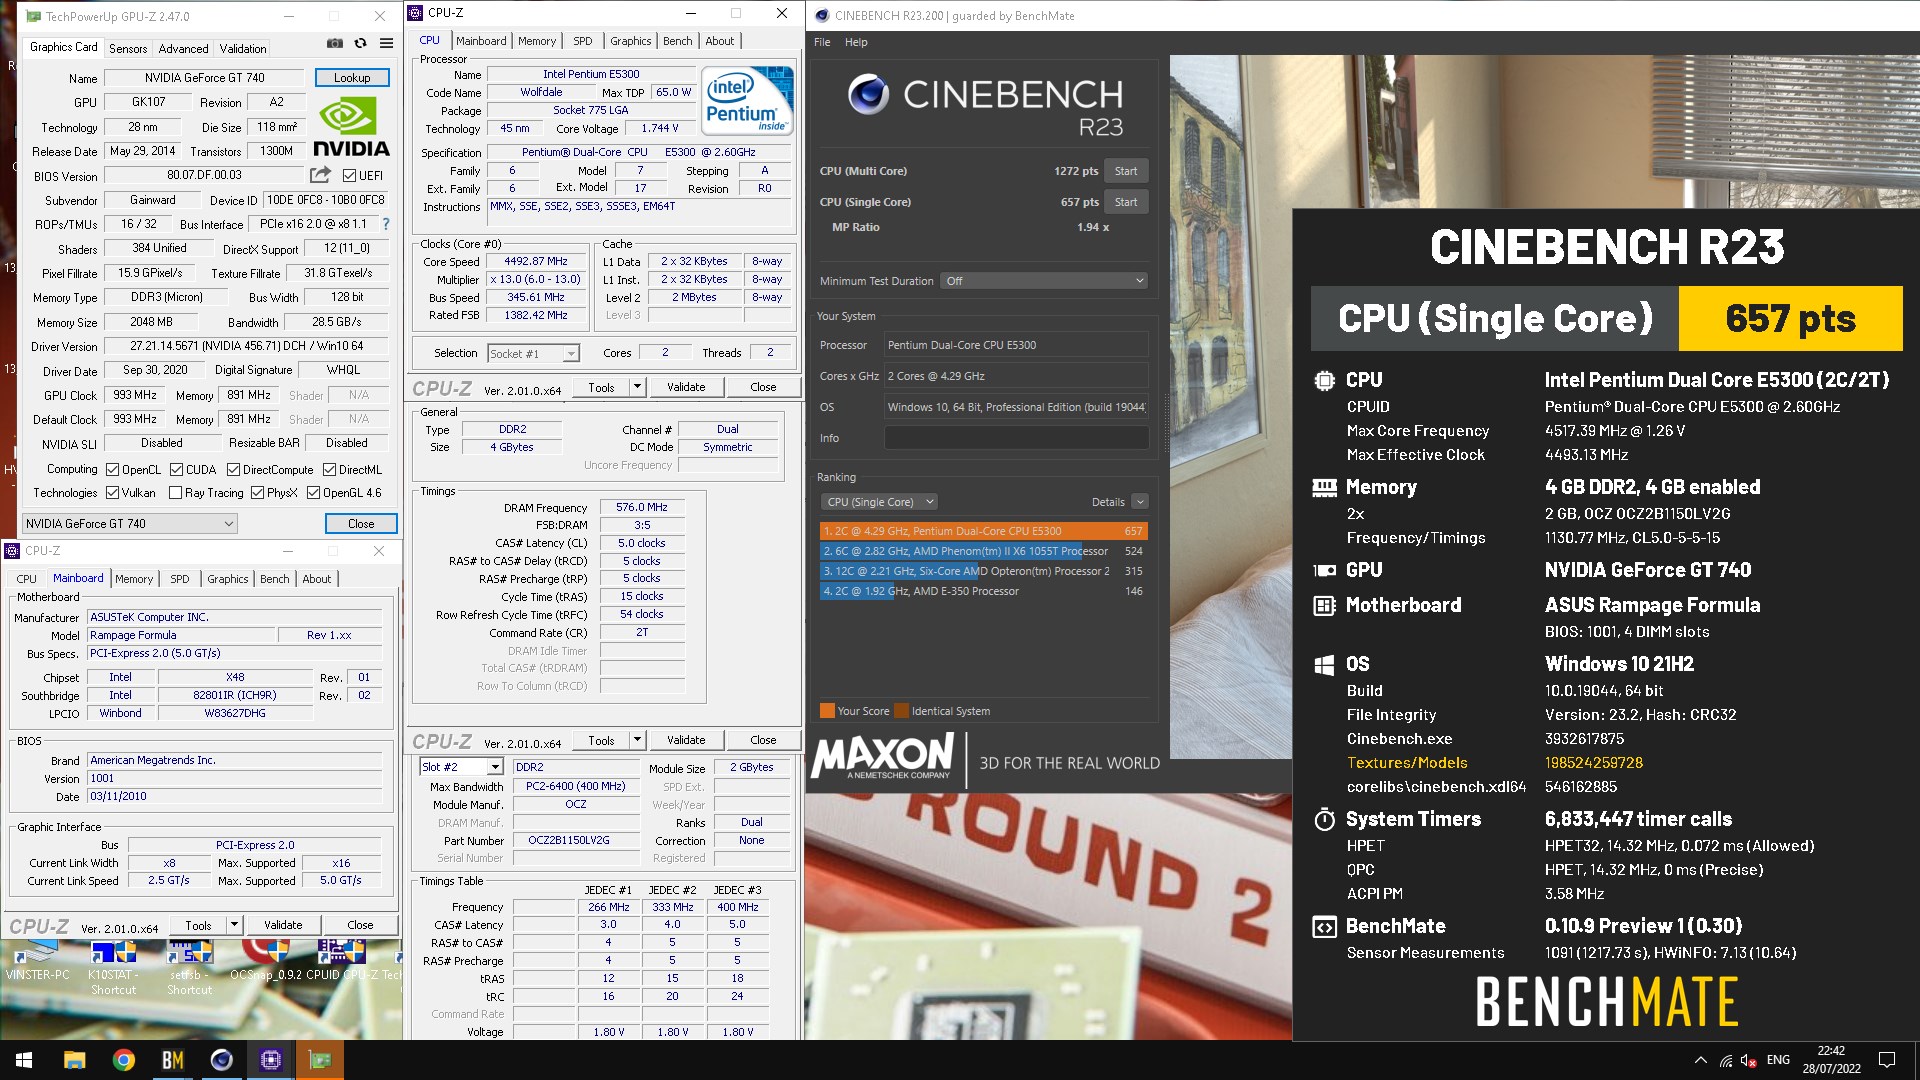Screen dimensions: 1920x1080
Task: Open the Socket #1 selection dropdown
Action: [533, 353]
